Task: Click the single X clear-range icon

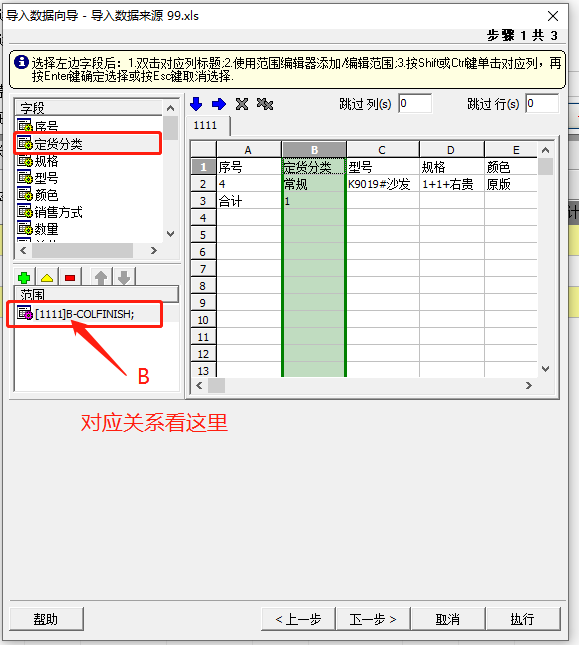Action: pos(242,104)
